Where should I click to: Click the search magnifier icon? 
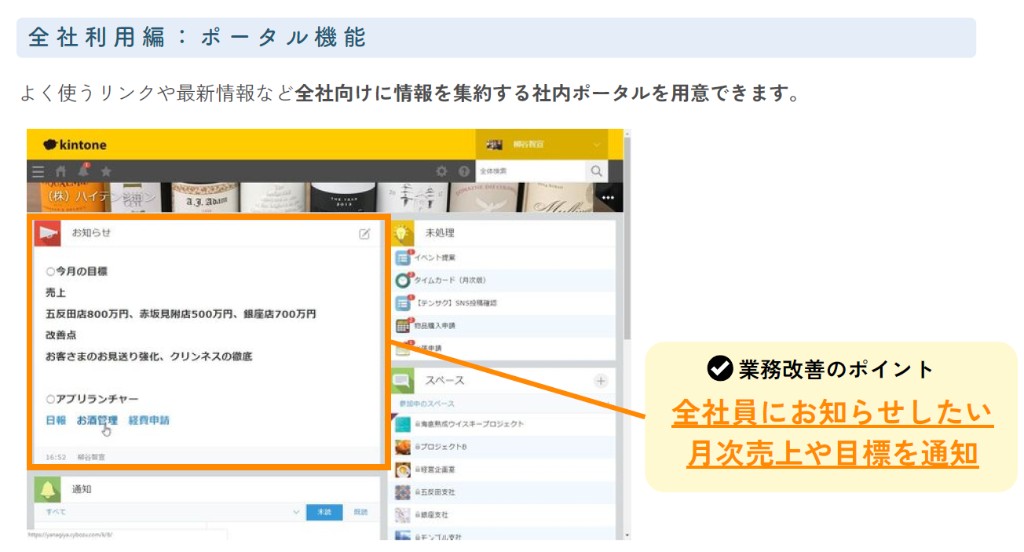pyautogui.click(x=596, y=172)
